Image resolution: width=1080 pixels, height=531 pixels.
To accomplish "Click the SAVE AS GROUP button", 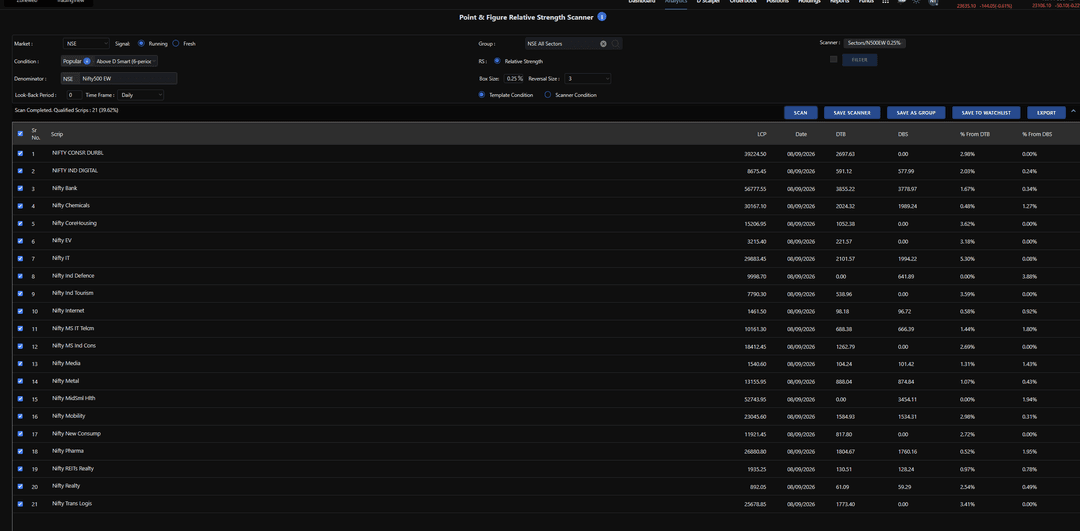I will click(x=916, y=112).
